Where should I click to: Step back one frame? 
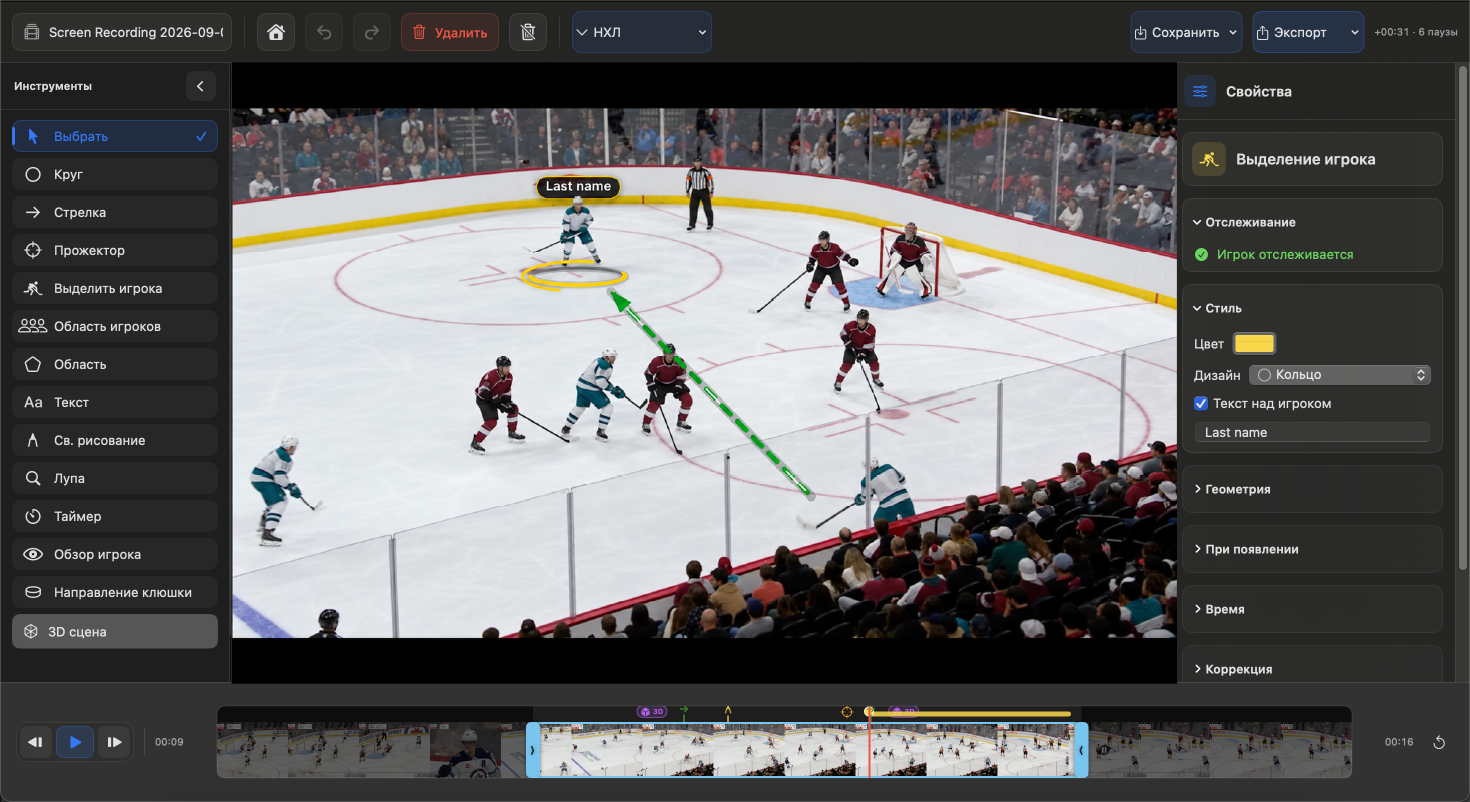tap(36, 742)
